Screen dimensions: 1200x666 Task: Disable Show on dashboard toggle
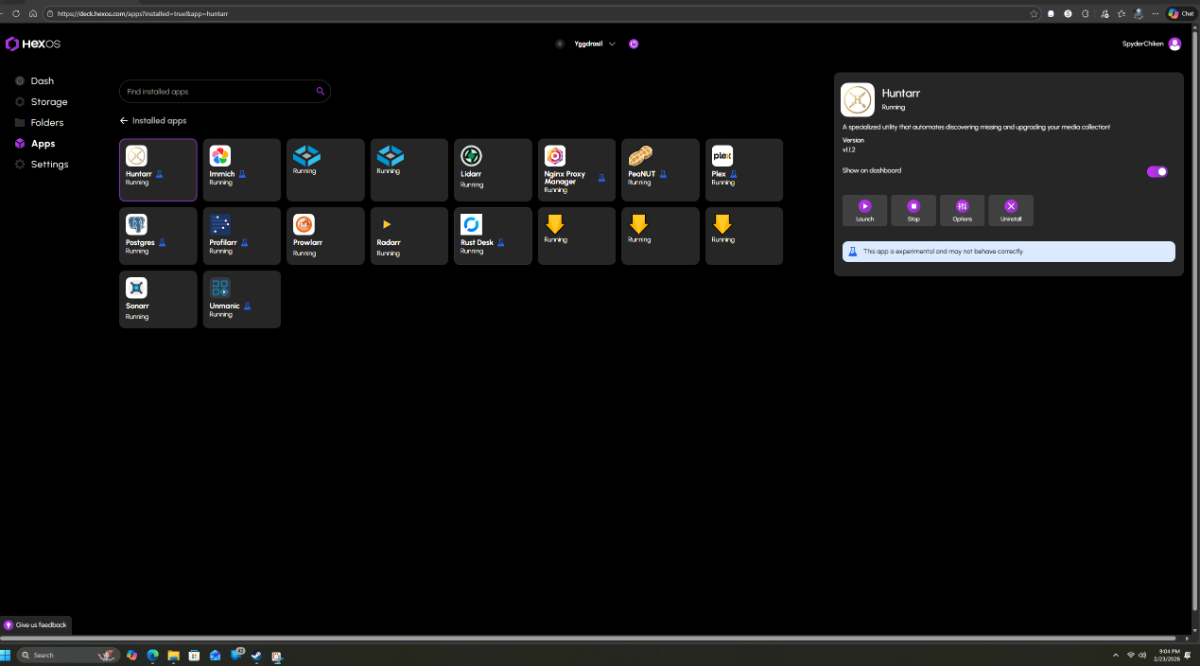click(1157, 171)
